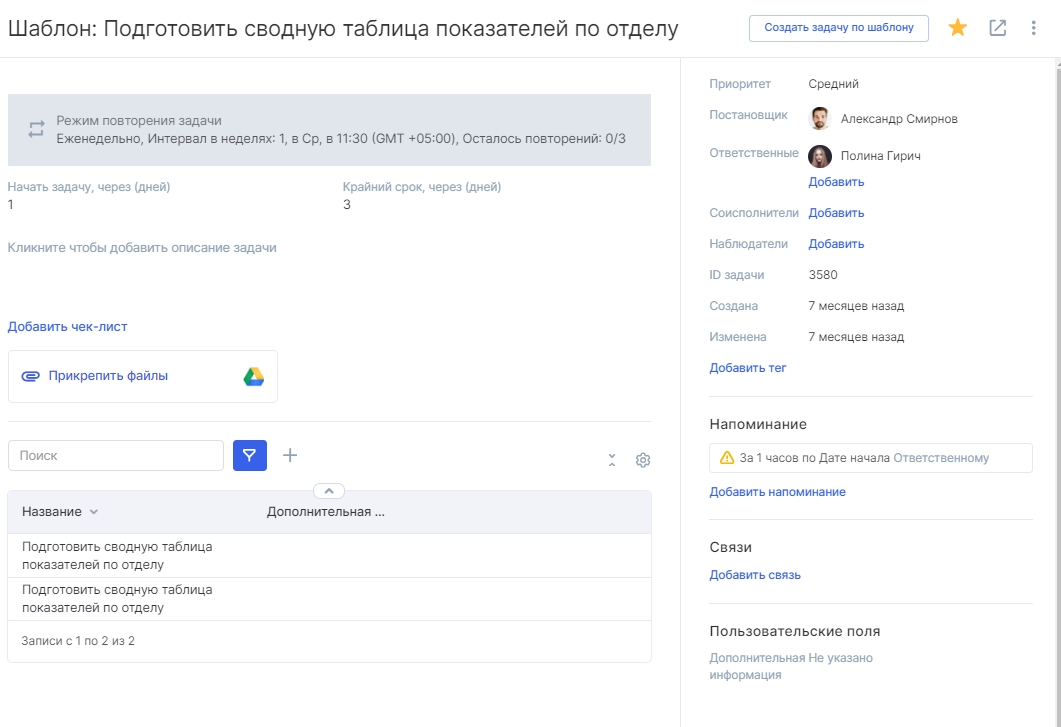Open table settings gear icon
1061x727 pixels.
click(x=643, y=460)
